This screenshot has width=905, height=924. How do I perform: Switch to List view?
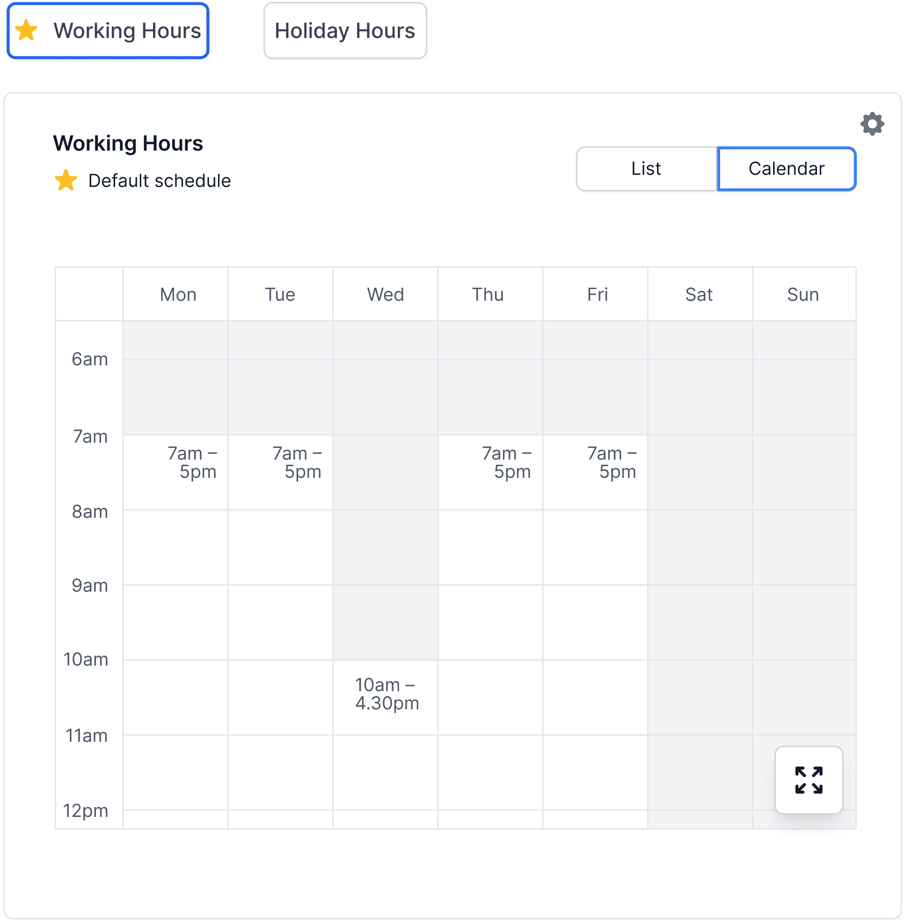pos(646,169)
